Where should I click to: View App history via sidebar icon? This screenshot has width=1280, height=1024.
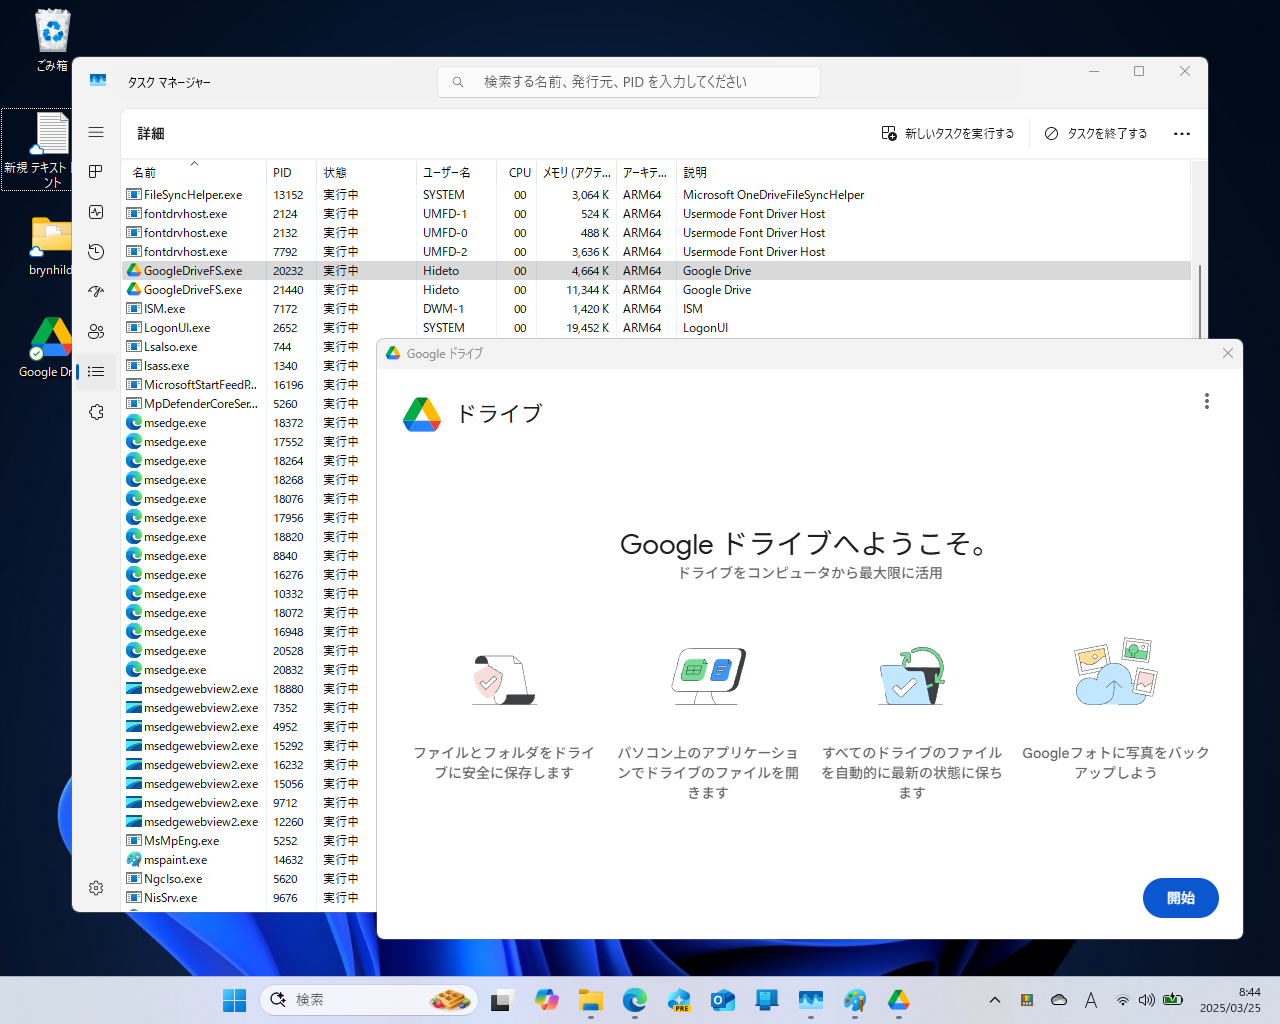(96, 252)
